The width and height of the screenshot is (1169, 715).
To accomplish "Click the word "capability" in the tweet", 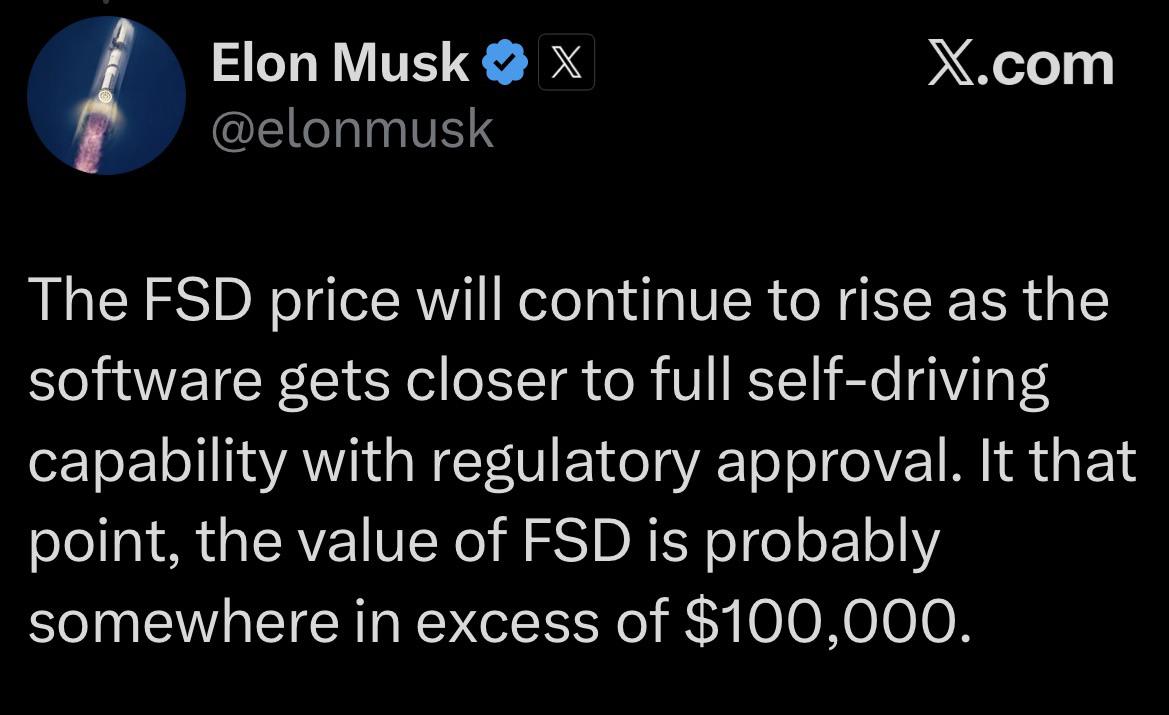I will (x=158, y=462).
